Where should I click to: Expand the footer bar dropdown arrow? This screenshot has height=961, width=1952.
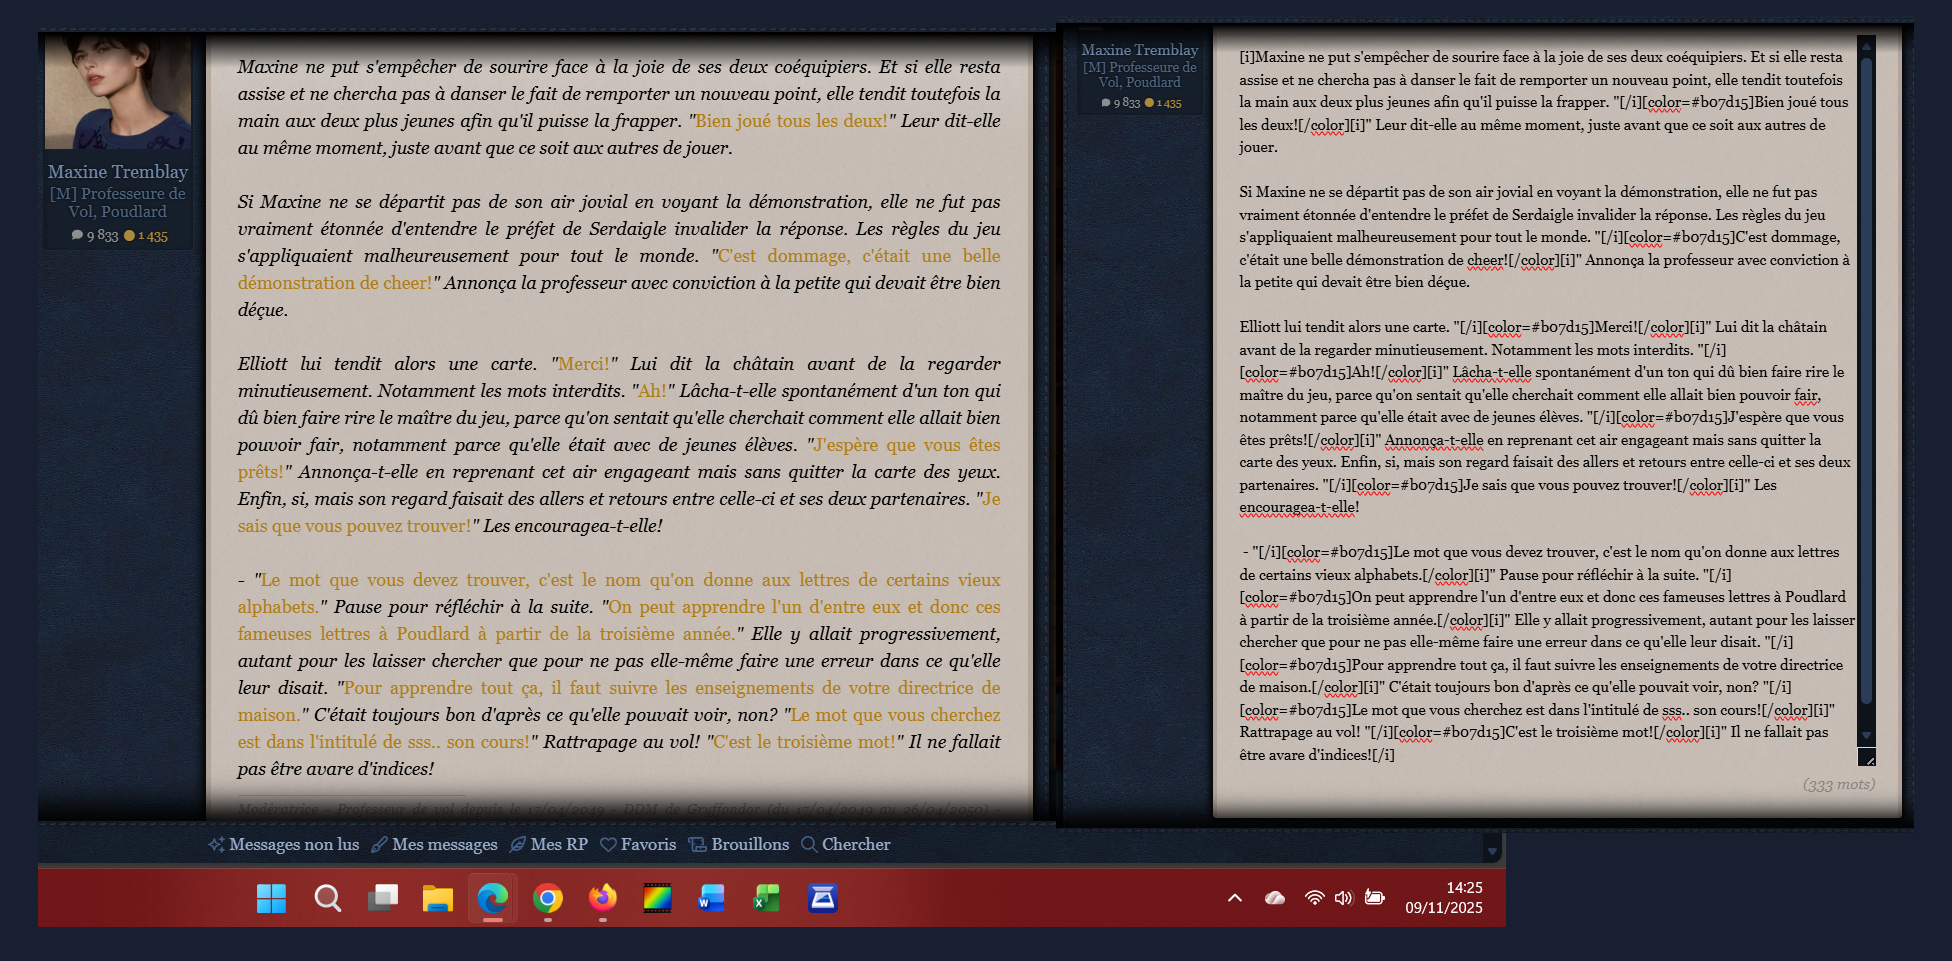click(1492, 851)
